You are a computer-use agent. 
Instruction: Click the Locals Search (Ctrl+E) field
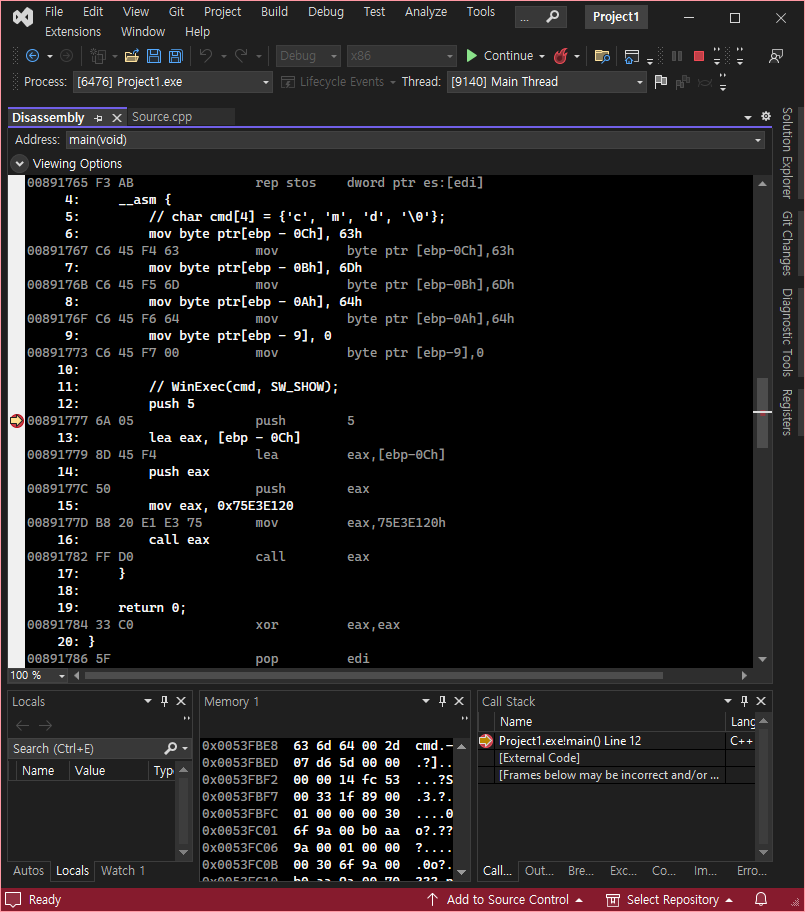point(87,749)
